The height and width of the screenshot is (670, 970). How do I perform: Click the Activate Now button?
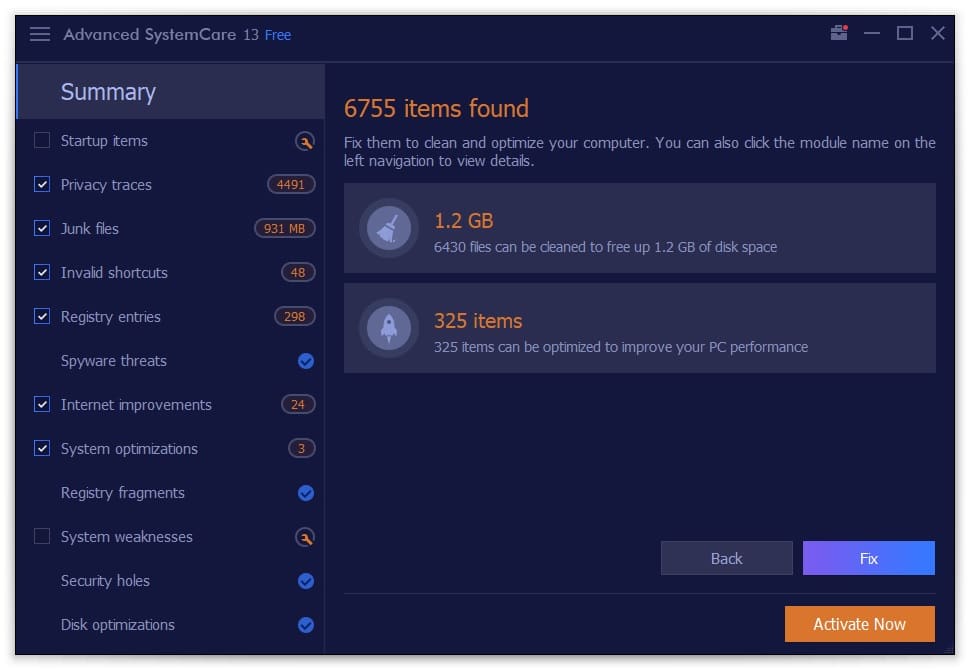click(860, 624)
